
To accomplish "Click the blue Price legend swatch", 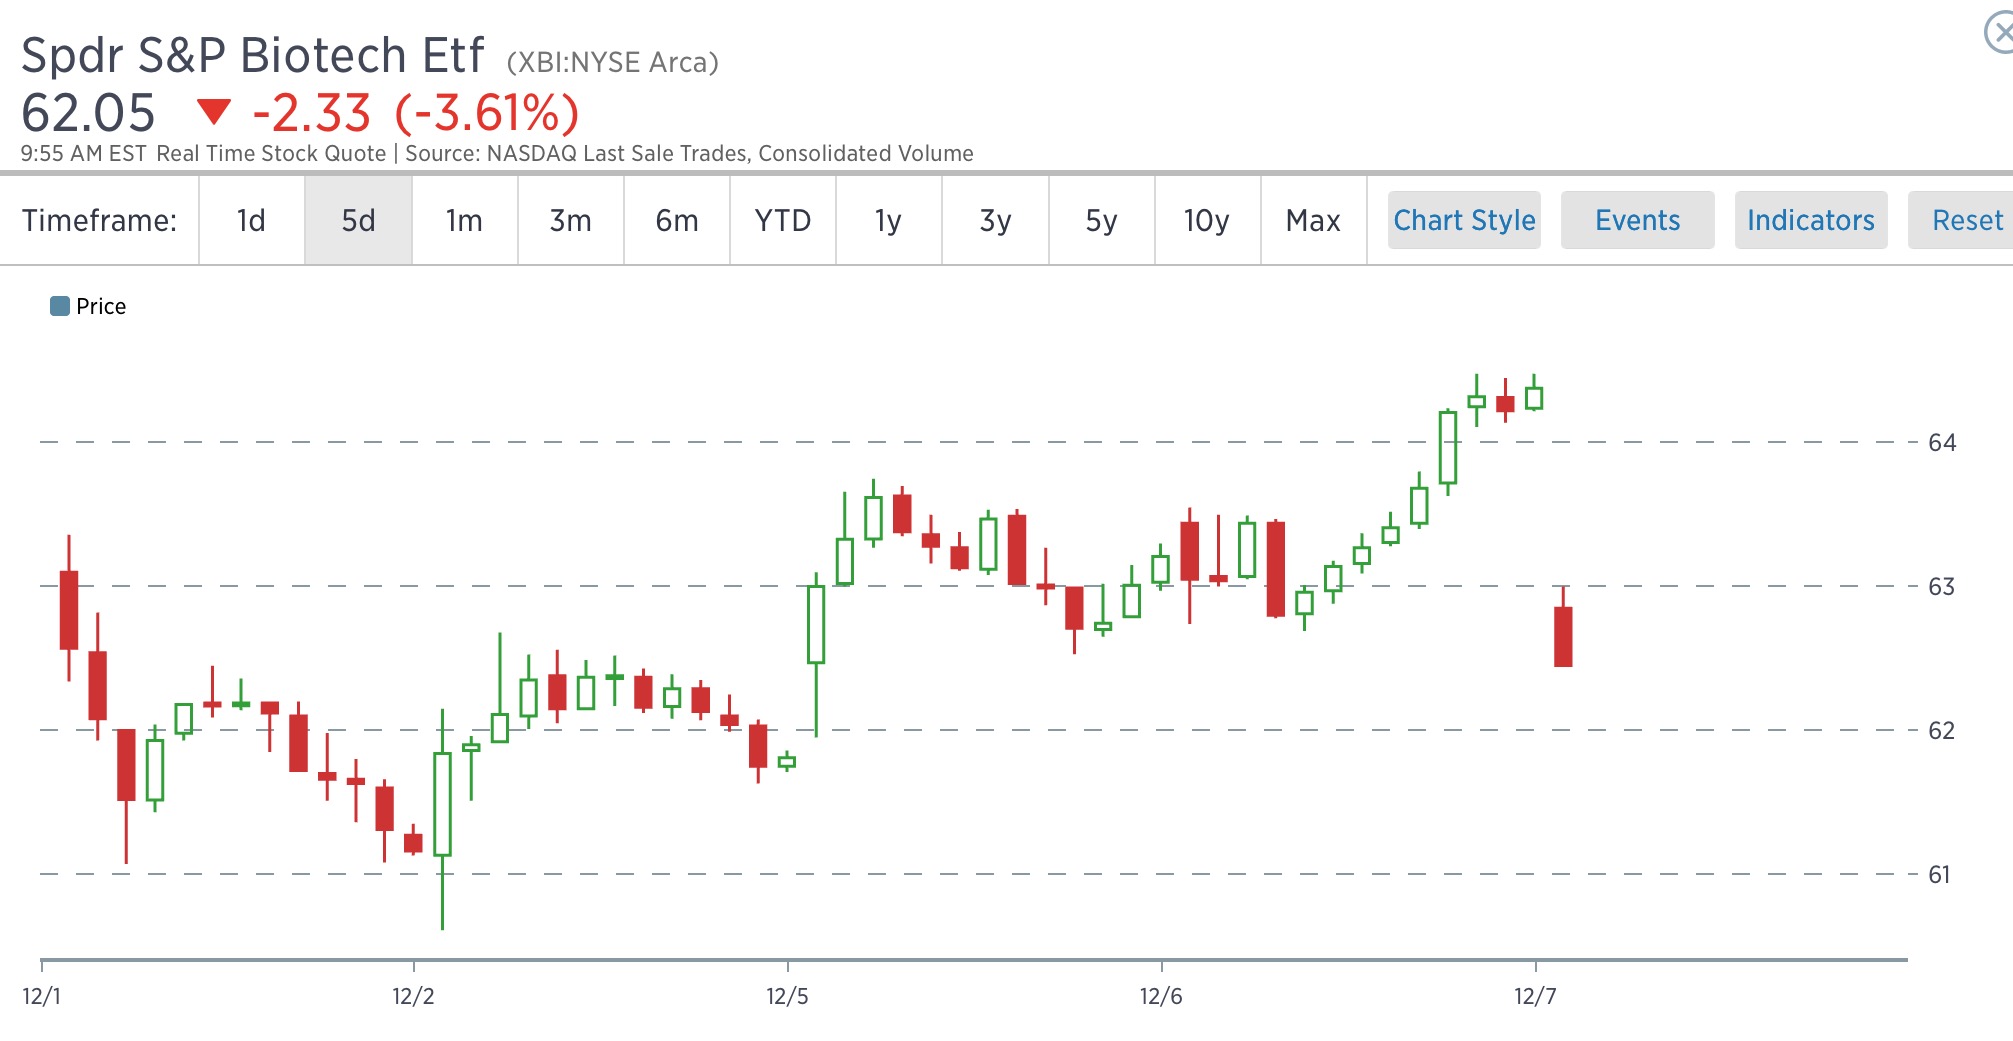I will click(60, 306).
